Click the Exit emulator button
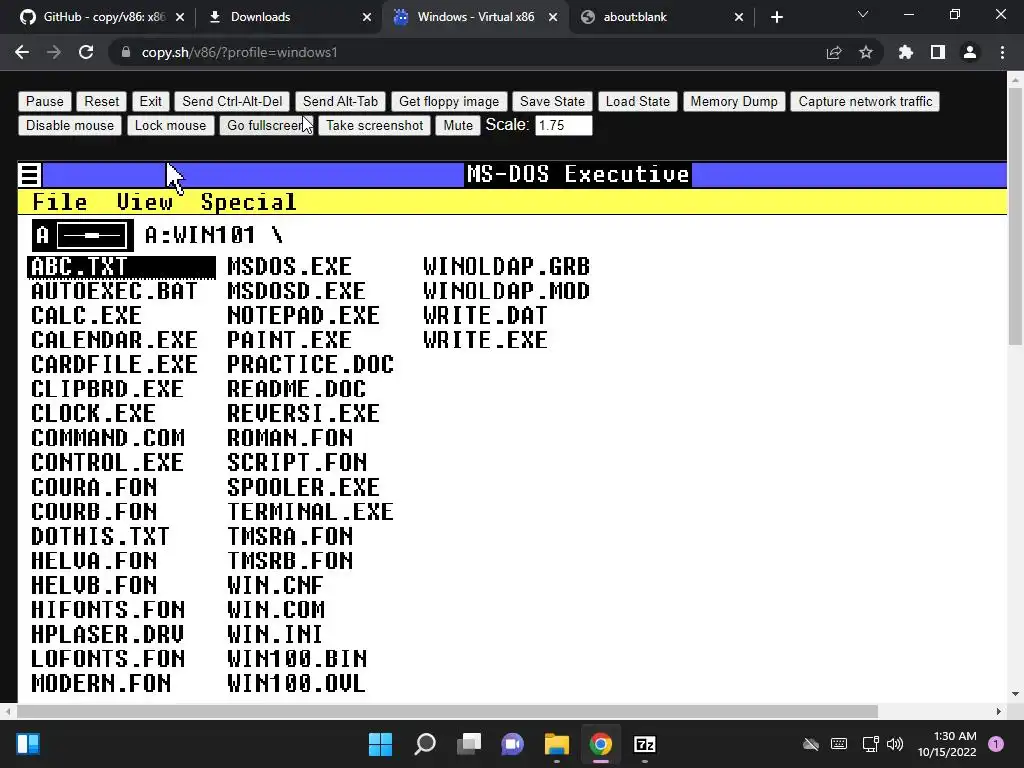This screenshot has height=768, width=1024. click(150, 101)
